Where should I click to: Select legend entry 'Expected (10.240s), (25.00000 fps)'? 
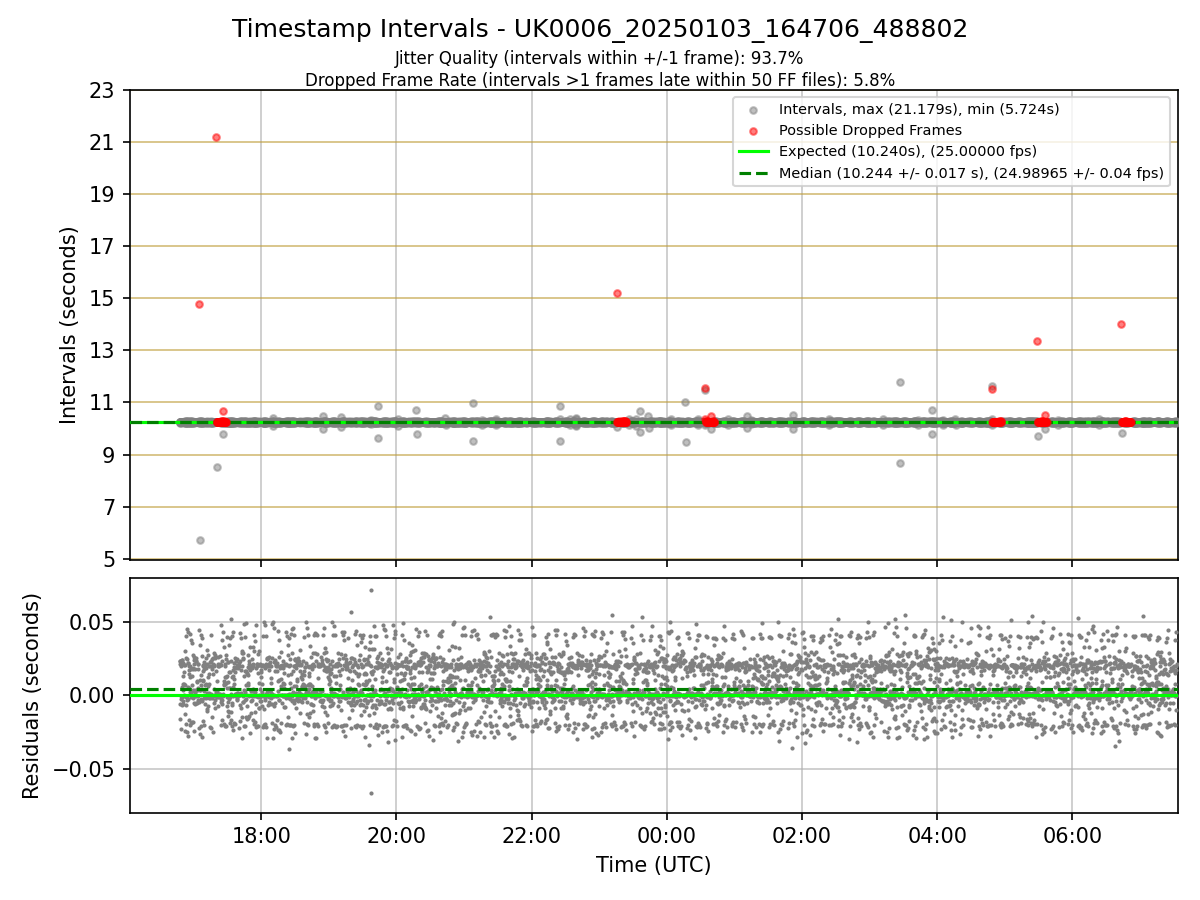pyautogui.click(x=908, y=152)
